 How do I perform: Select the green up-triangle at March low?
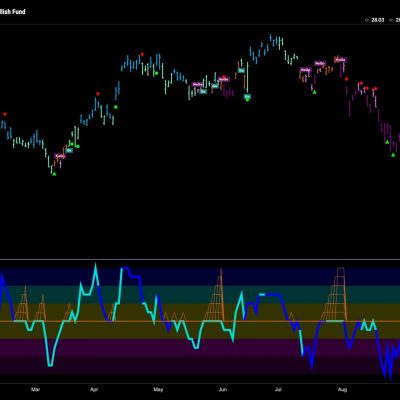[54, 174]
